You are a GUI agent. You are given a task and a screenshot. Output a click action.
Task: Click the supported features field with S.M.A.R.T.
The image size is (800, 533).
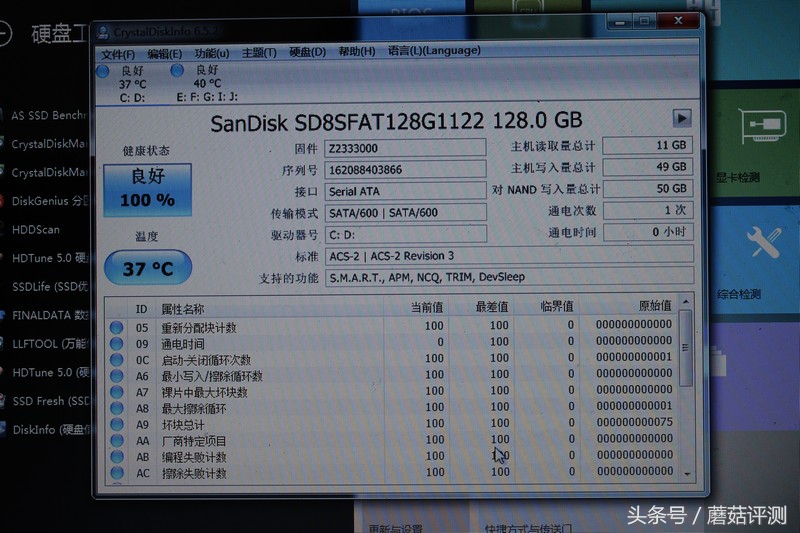(x=509, y=277)
